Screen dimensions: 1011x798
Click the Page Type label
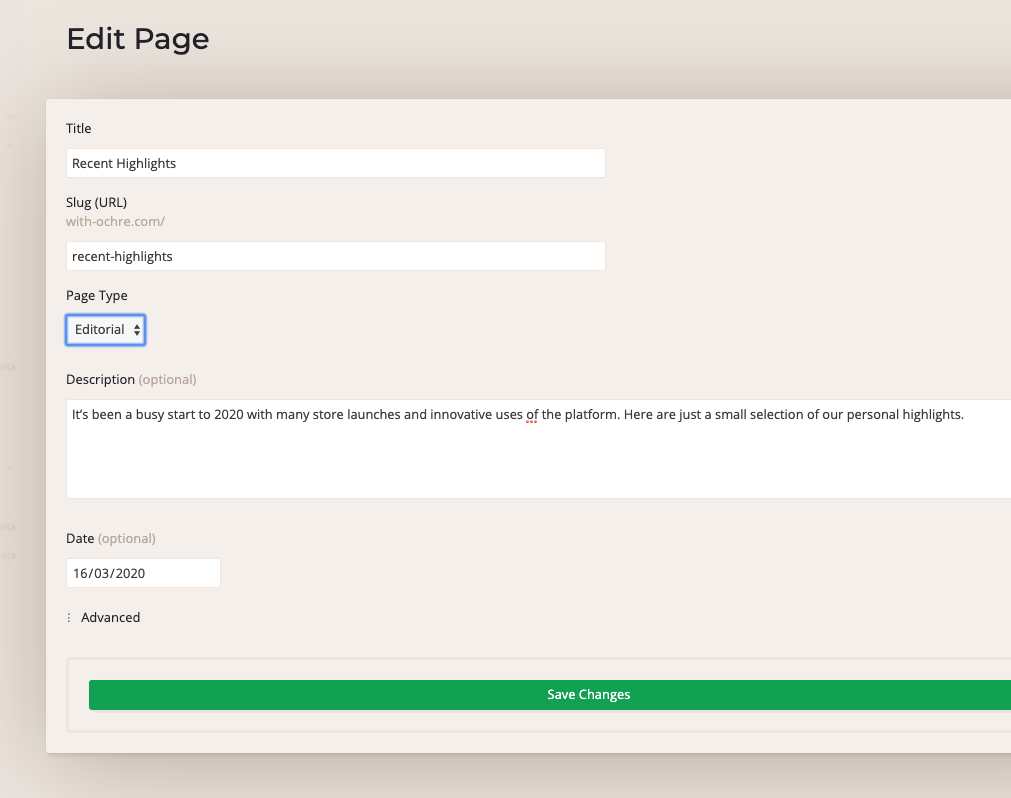(97, 295)
